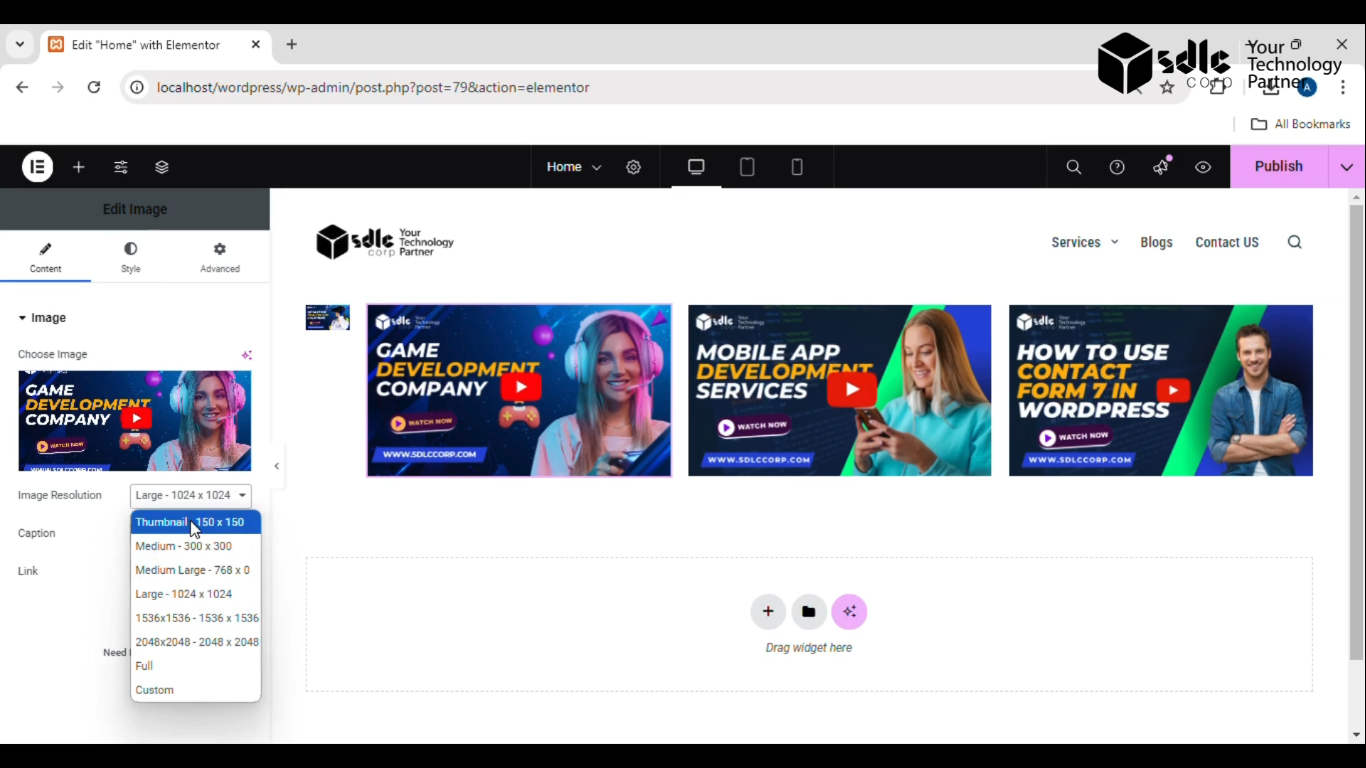Image resolution: width=1366 pixels, height=768 pixels.
Task: Open a new browser tab
Action: click(292, 45)
